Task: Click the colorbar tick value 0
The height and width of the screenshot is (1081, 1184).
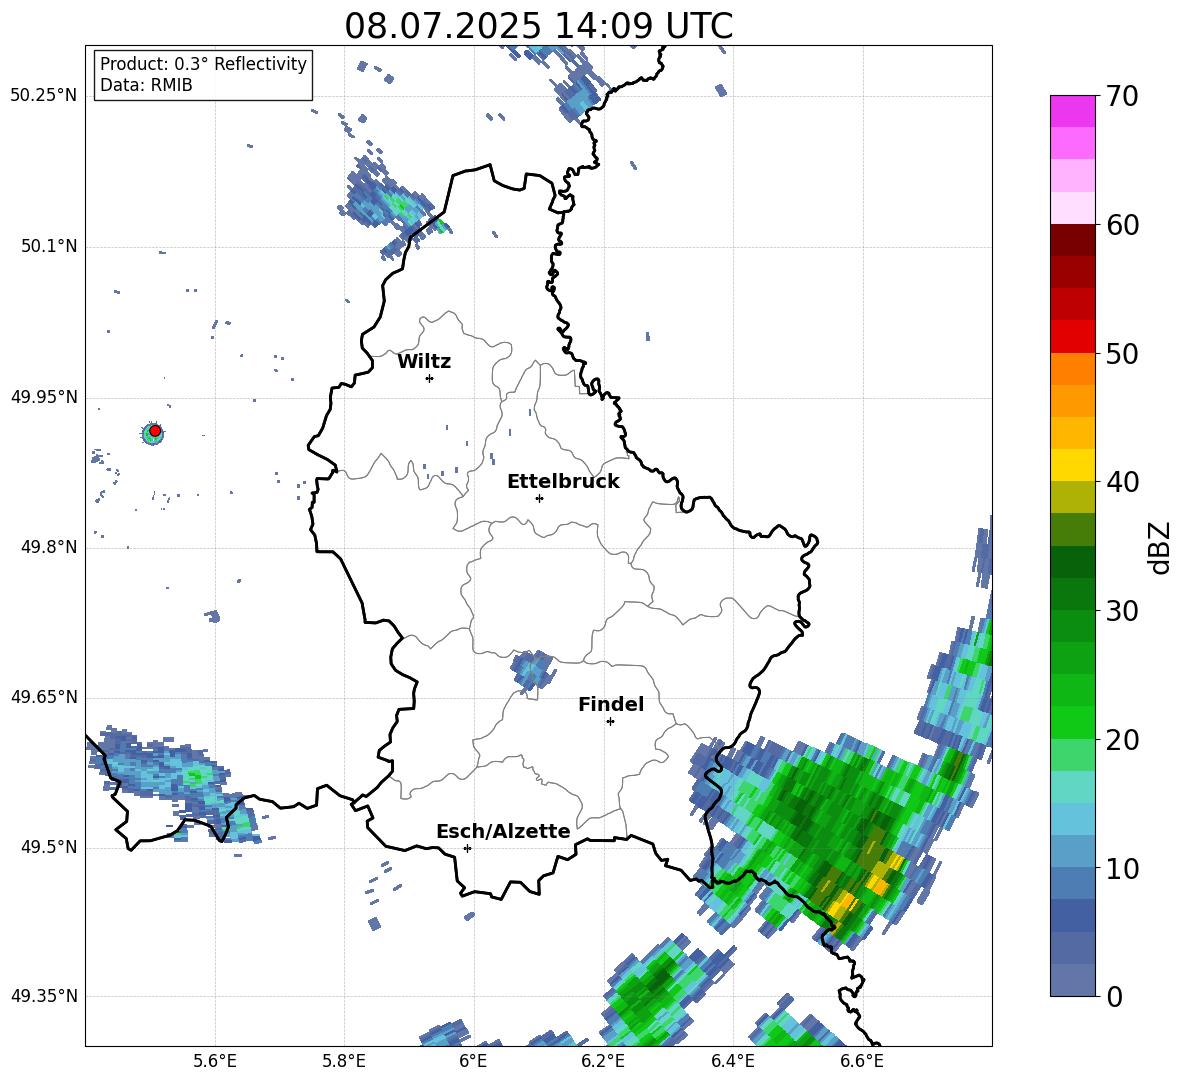Action: point(1114,996)
